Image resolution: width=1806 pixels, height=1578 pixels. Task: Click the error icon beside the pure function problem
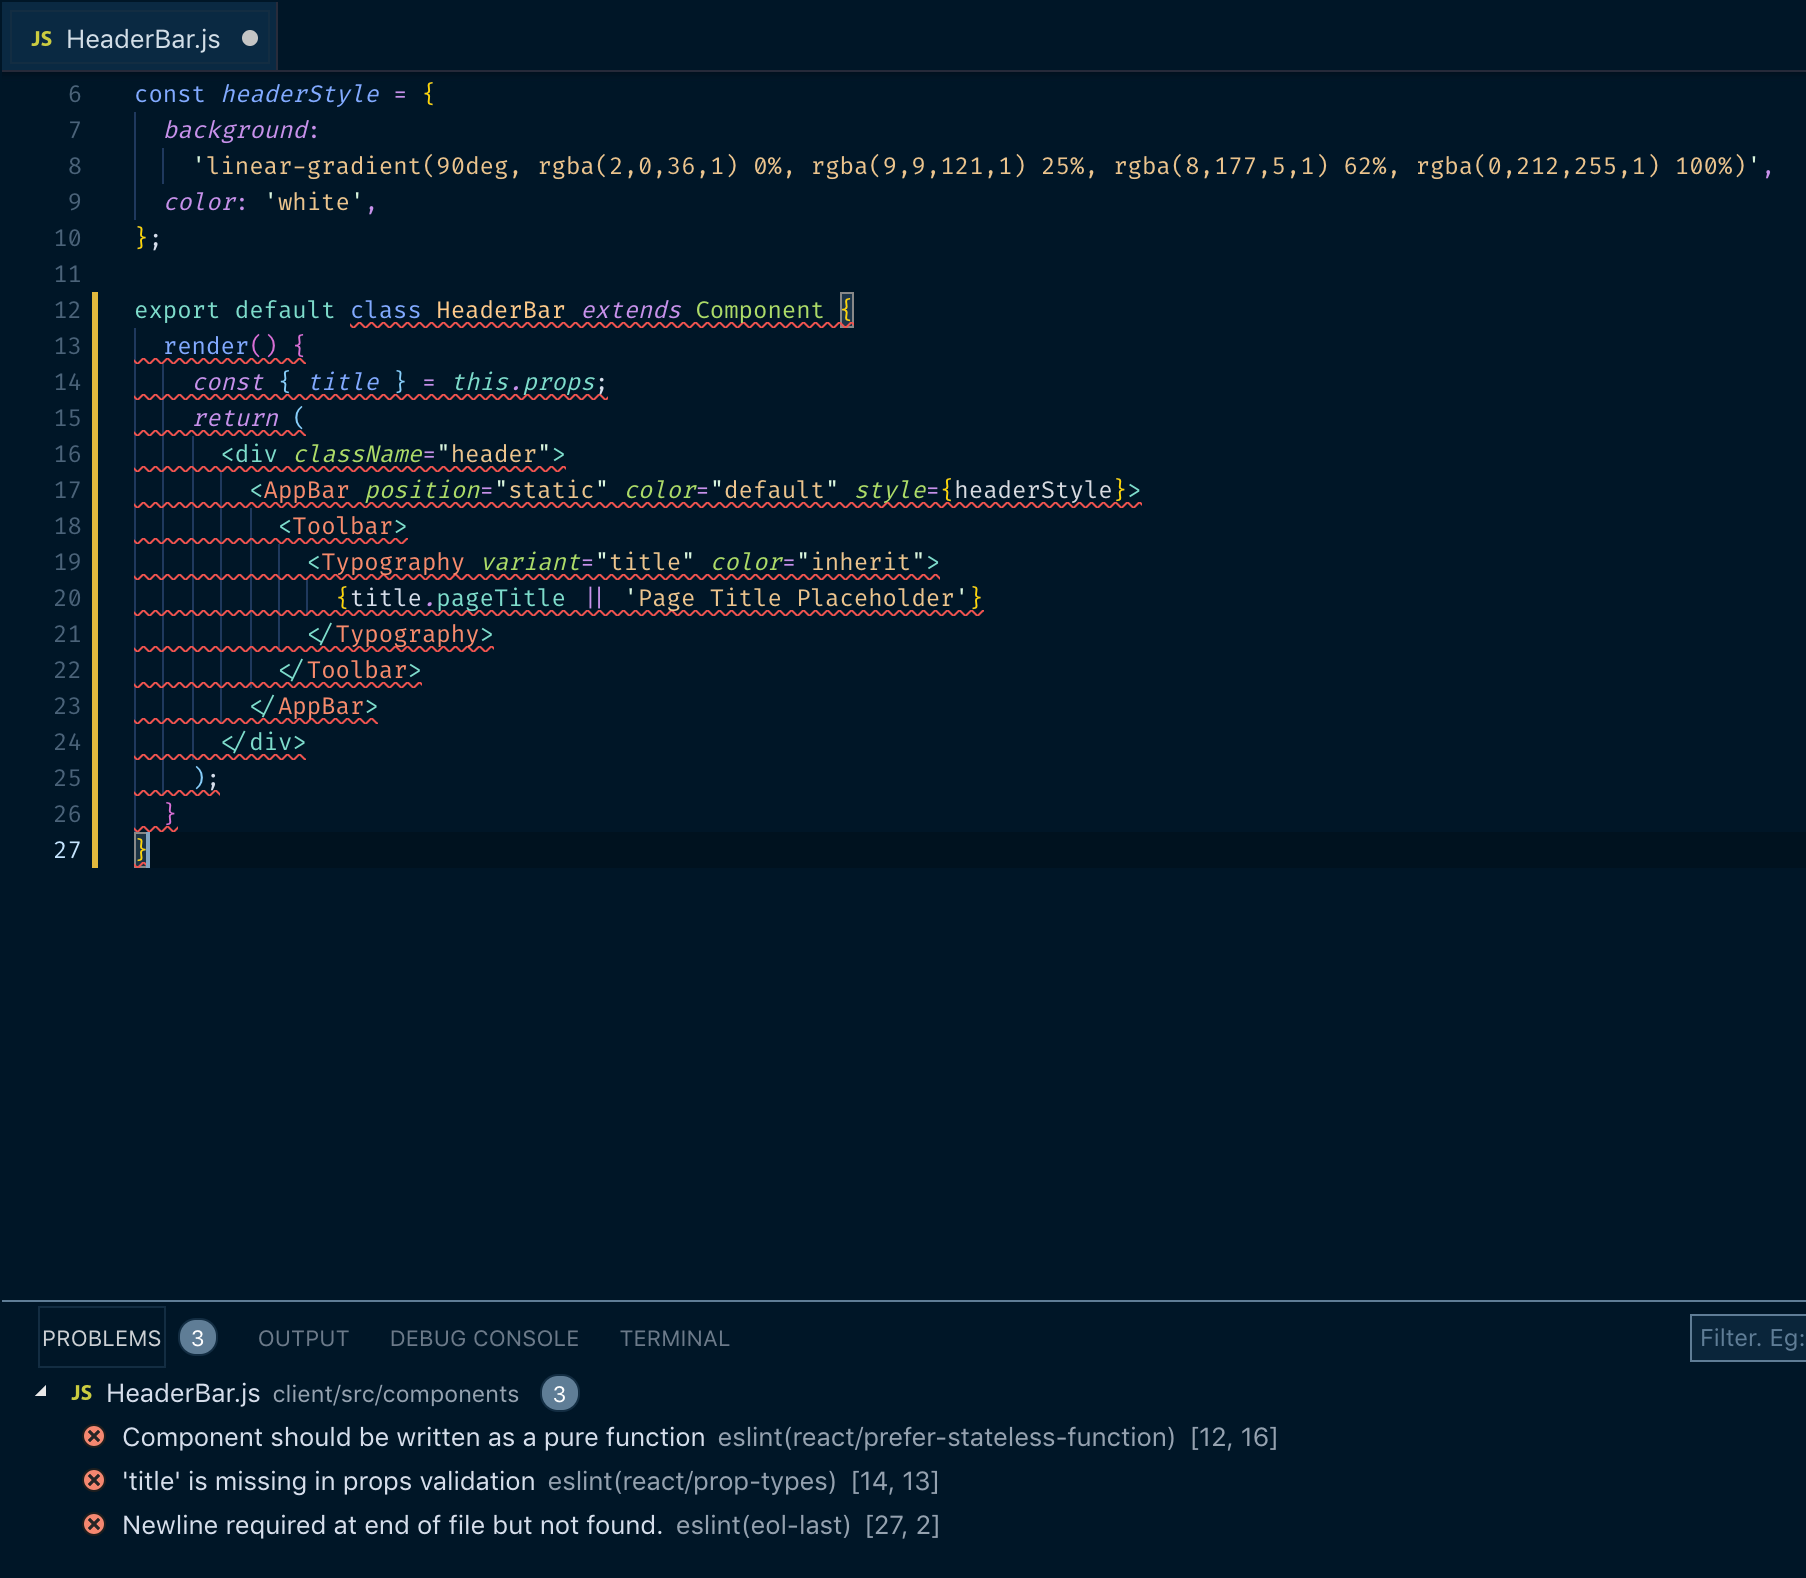pyautogui.click(x=94, y=1437)
